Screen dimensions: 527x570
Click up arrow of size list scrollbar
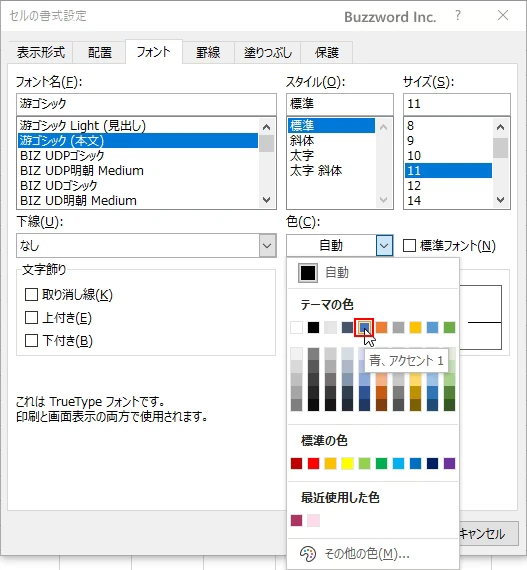pyautogui.click(x=500, y=127)
